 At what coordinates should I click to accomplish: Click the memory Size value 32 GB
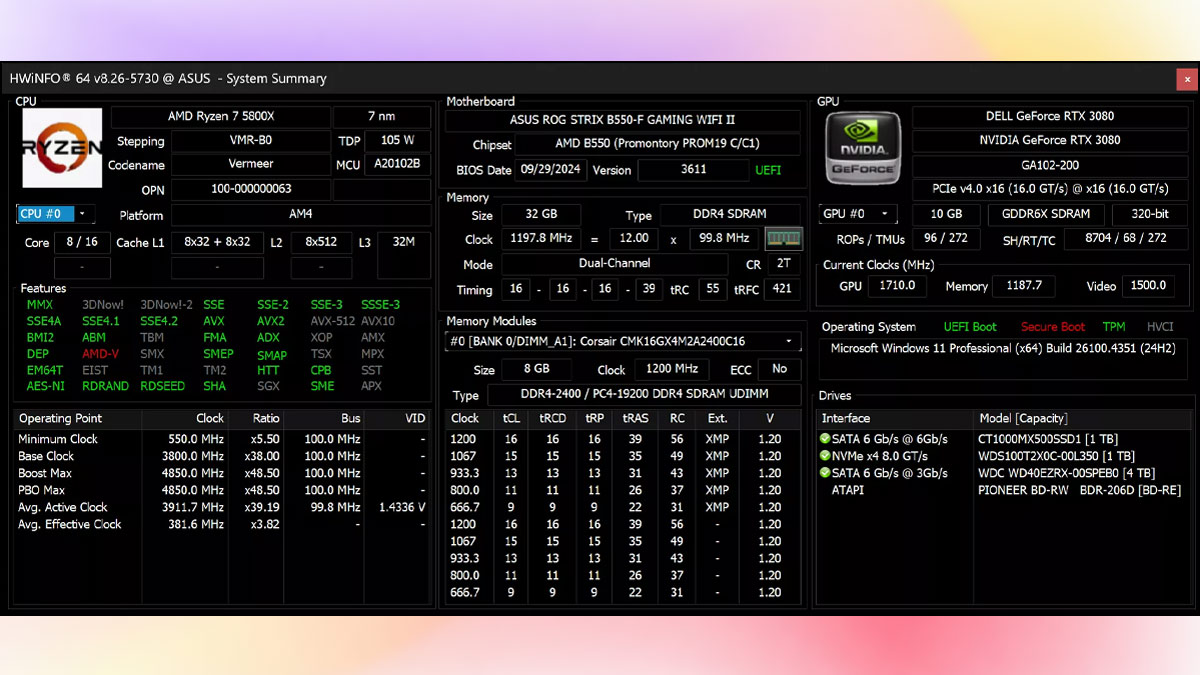pos(541,215)
